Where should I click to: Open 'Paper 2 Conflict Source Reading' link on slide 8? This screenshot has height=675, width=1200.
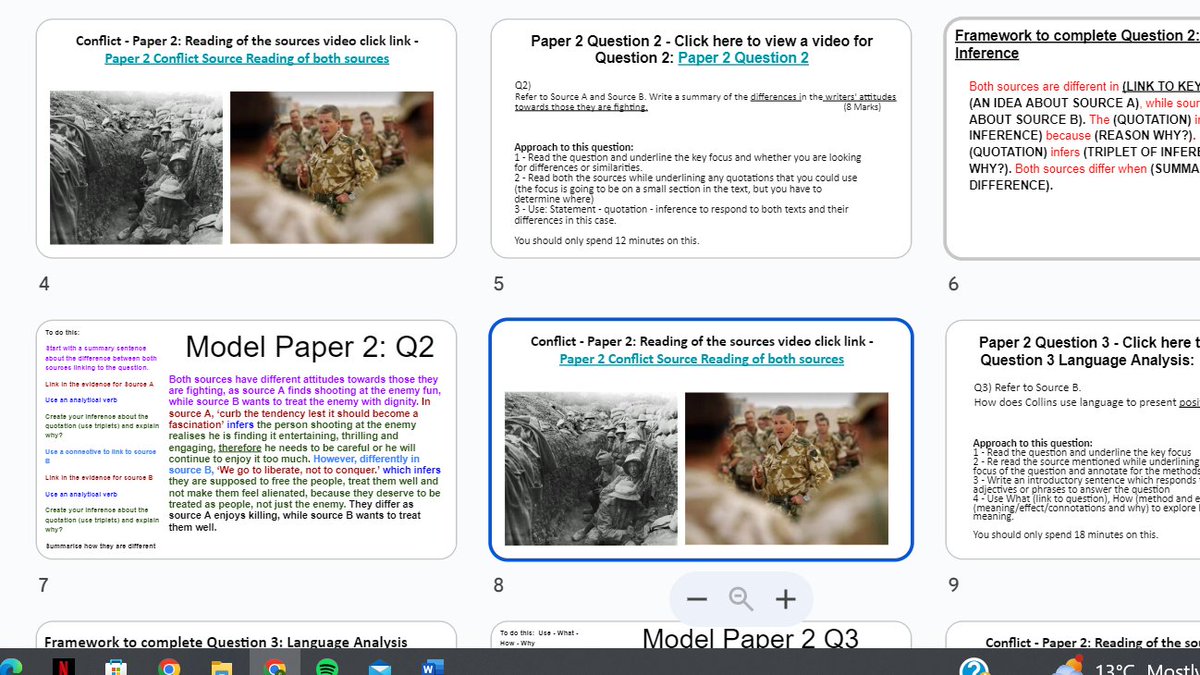(x=701, y=359)
